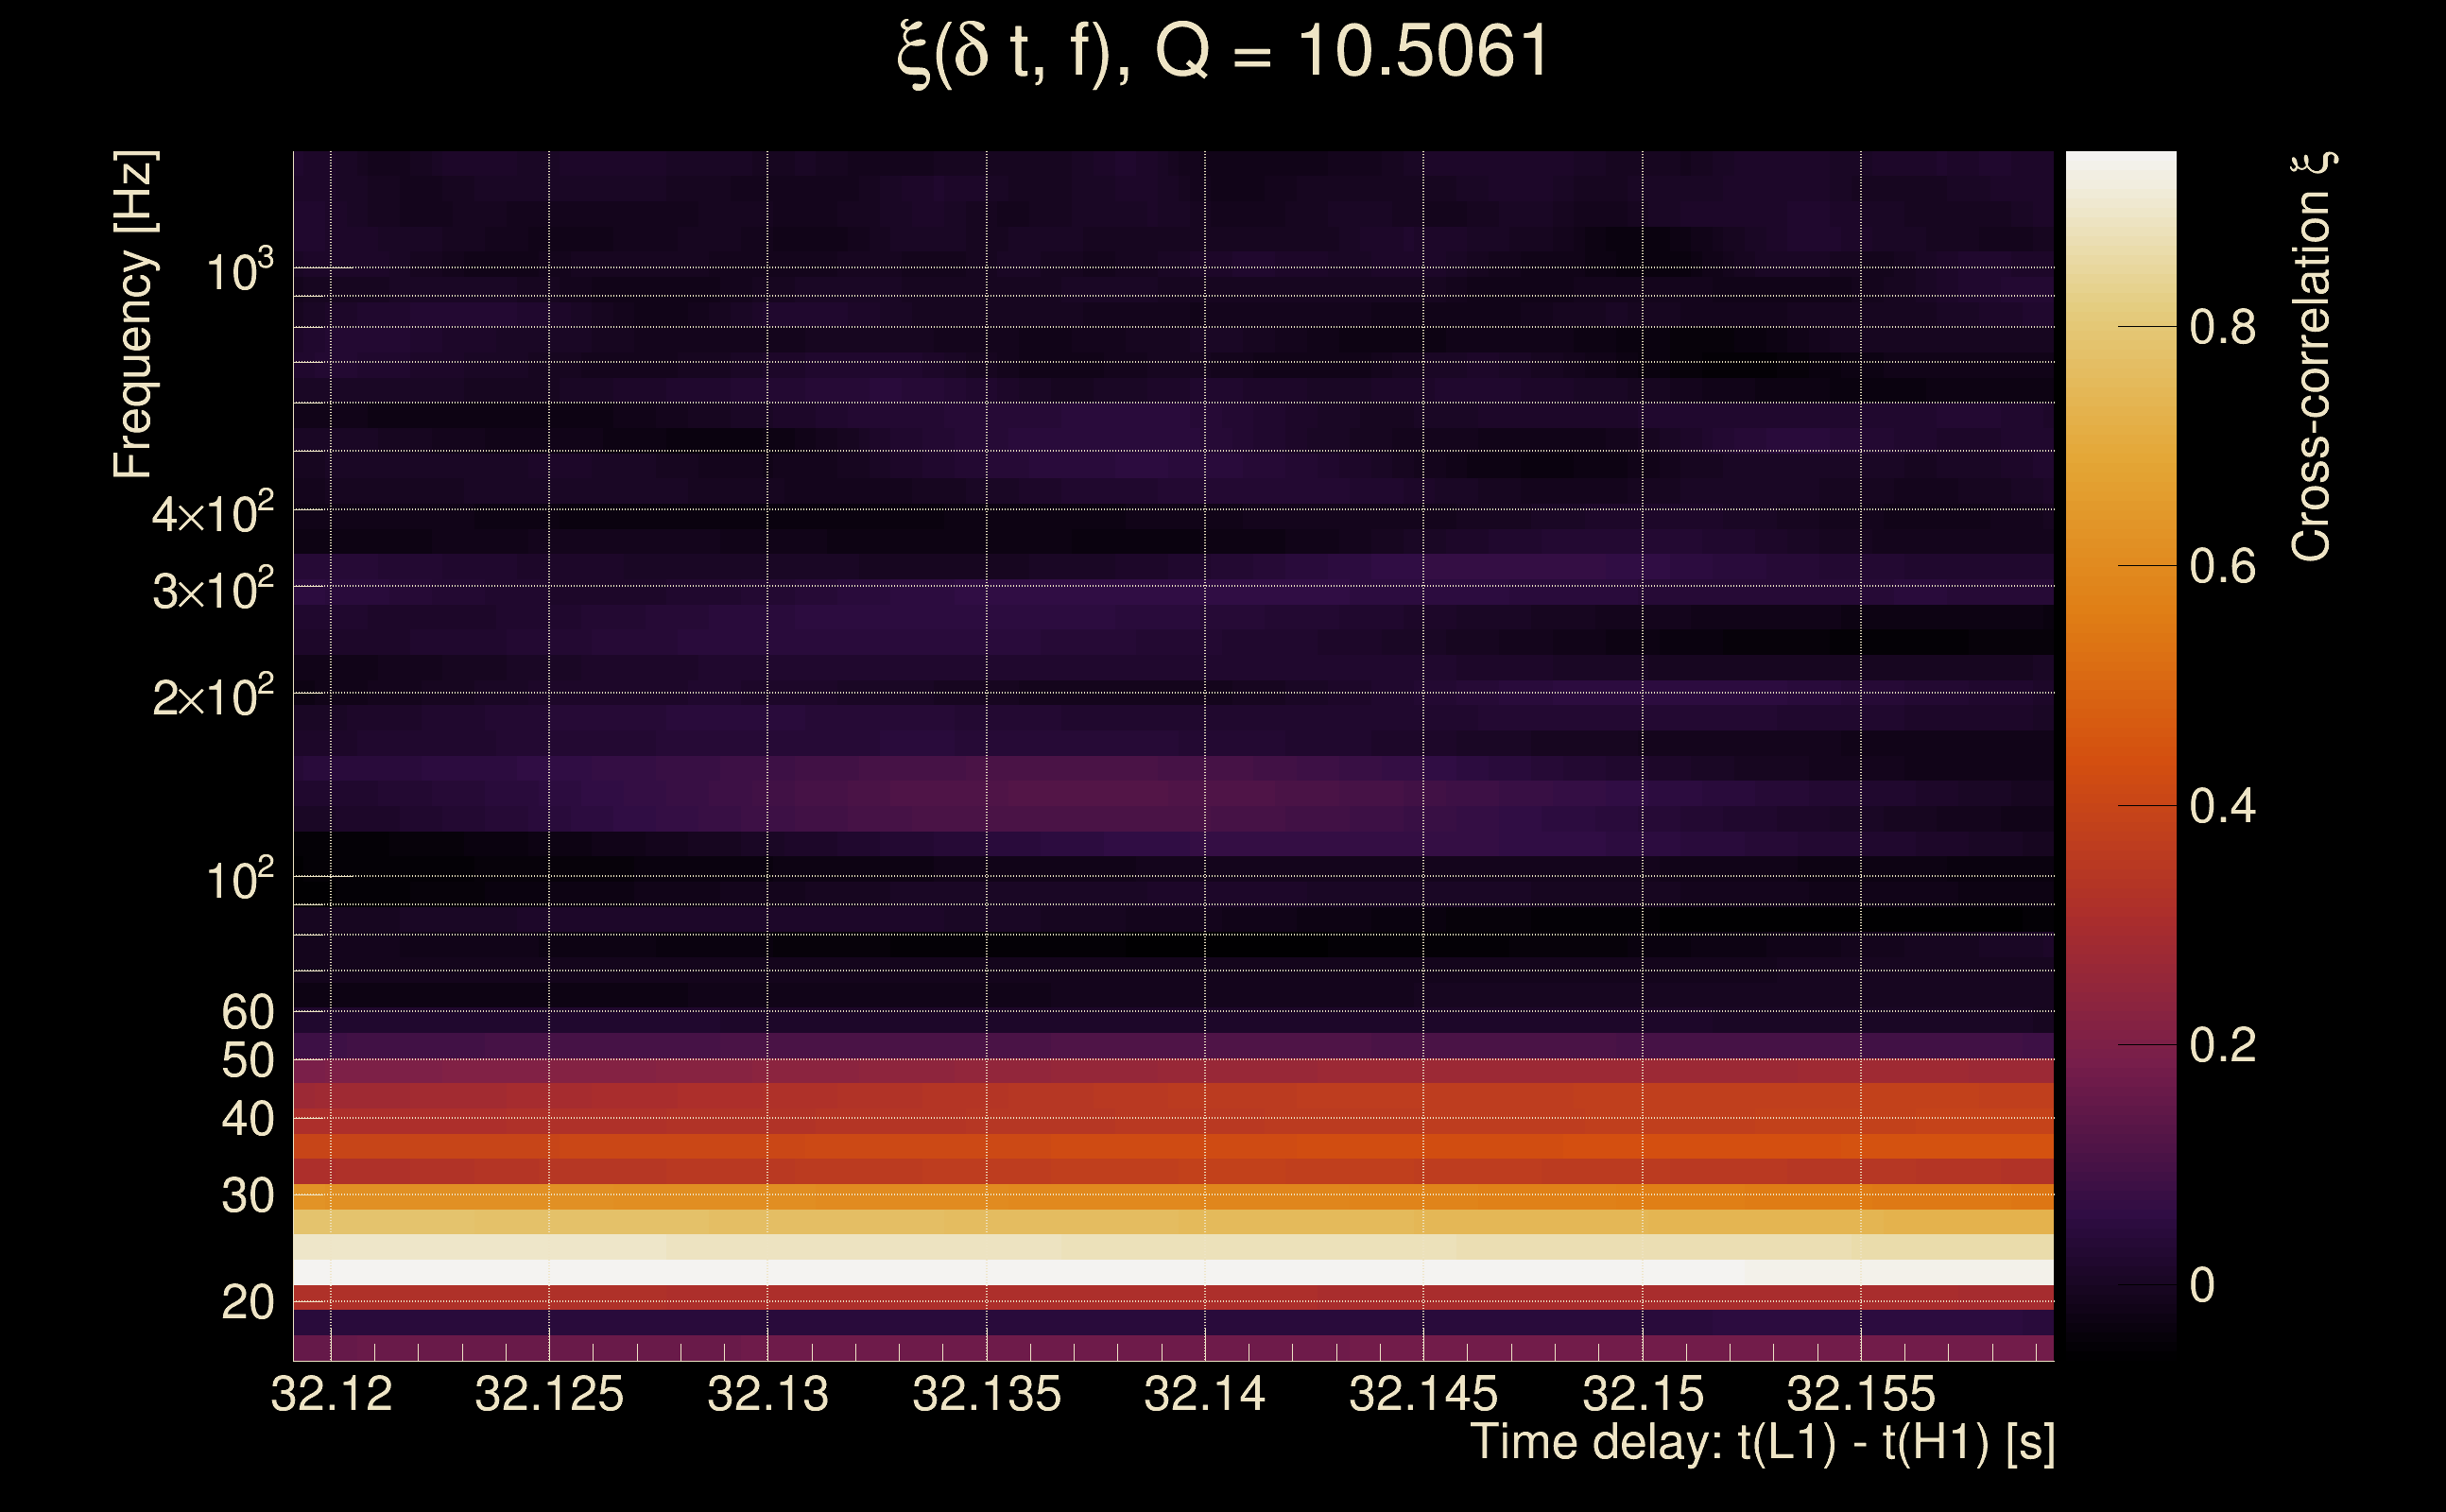Image resolution: width=2446 pixels, height=1512 pixels.
Task: Click the 32.135 x-axis tick label
Action: pyautogui.click(x=986, y=1394)
